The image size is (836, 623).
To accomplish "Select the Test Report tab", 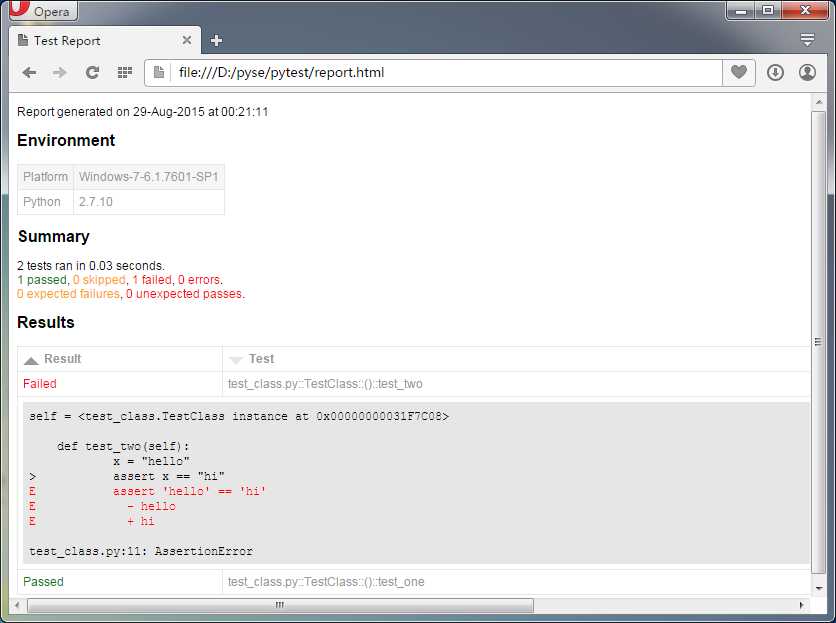I will click(104, 41).
